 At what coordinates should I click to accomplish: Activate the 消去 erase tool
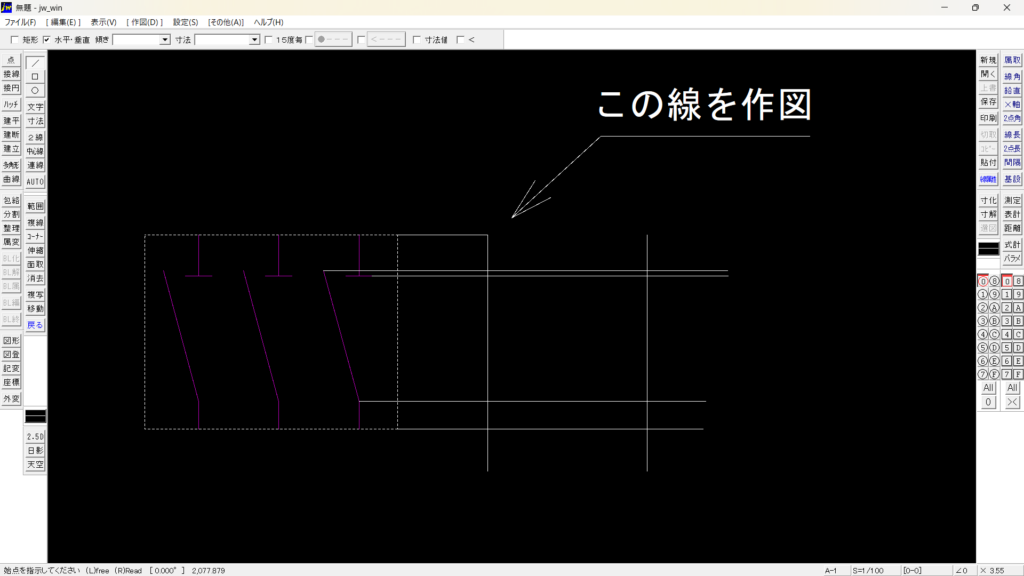click(x=35, y=279)
